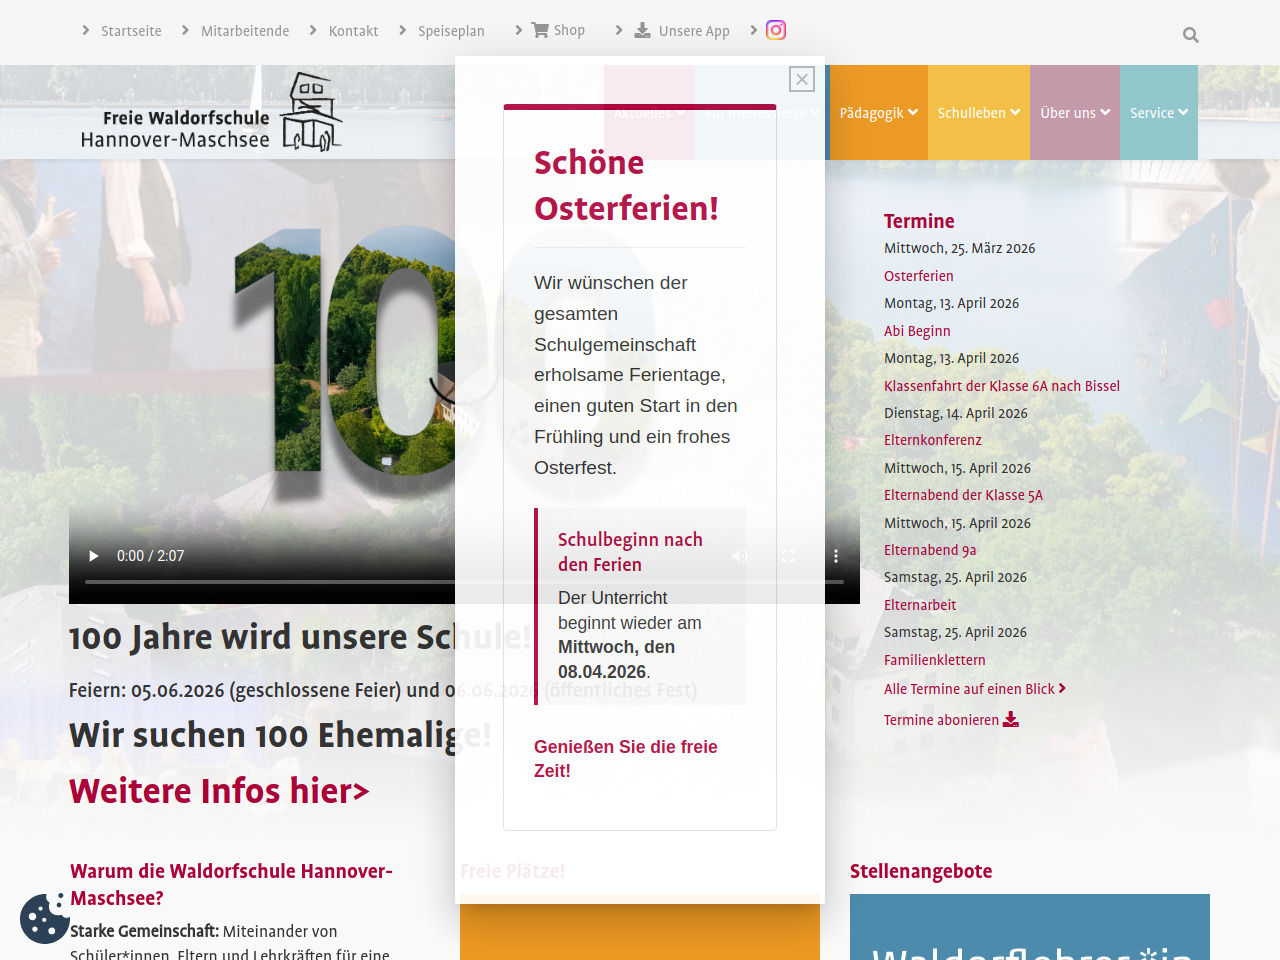Click the Freie Waldorfschule logo

[212, 113]
